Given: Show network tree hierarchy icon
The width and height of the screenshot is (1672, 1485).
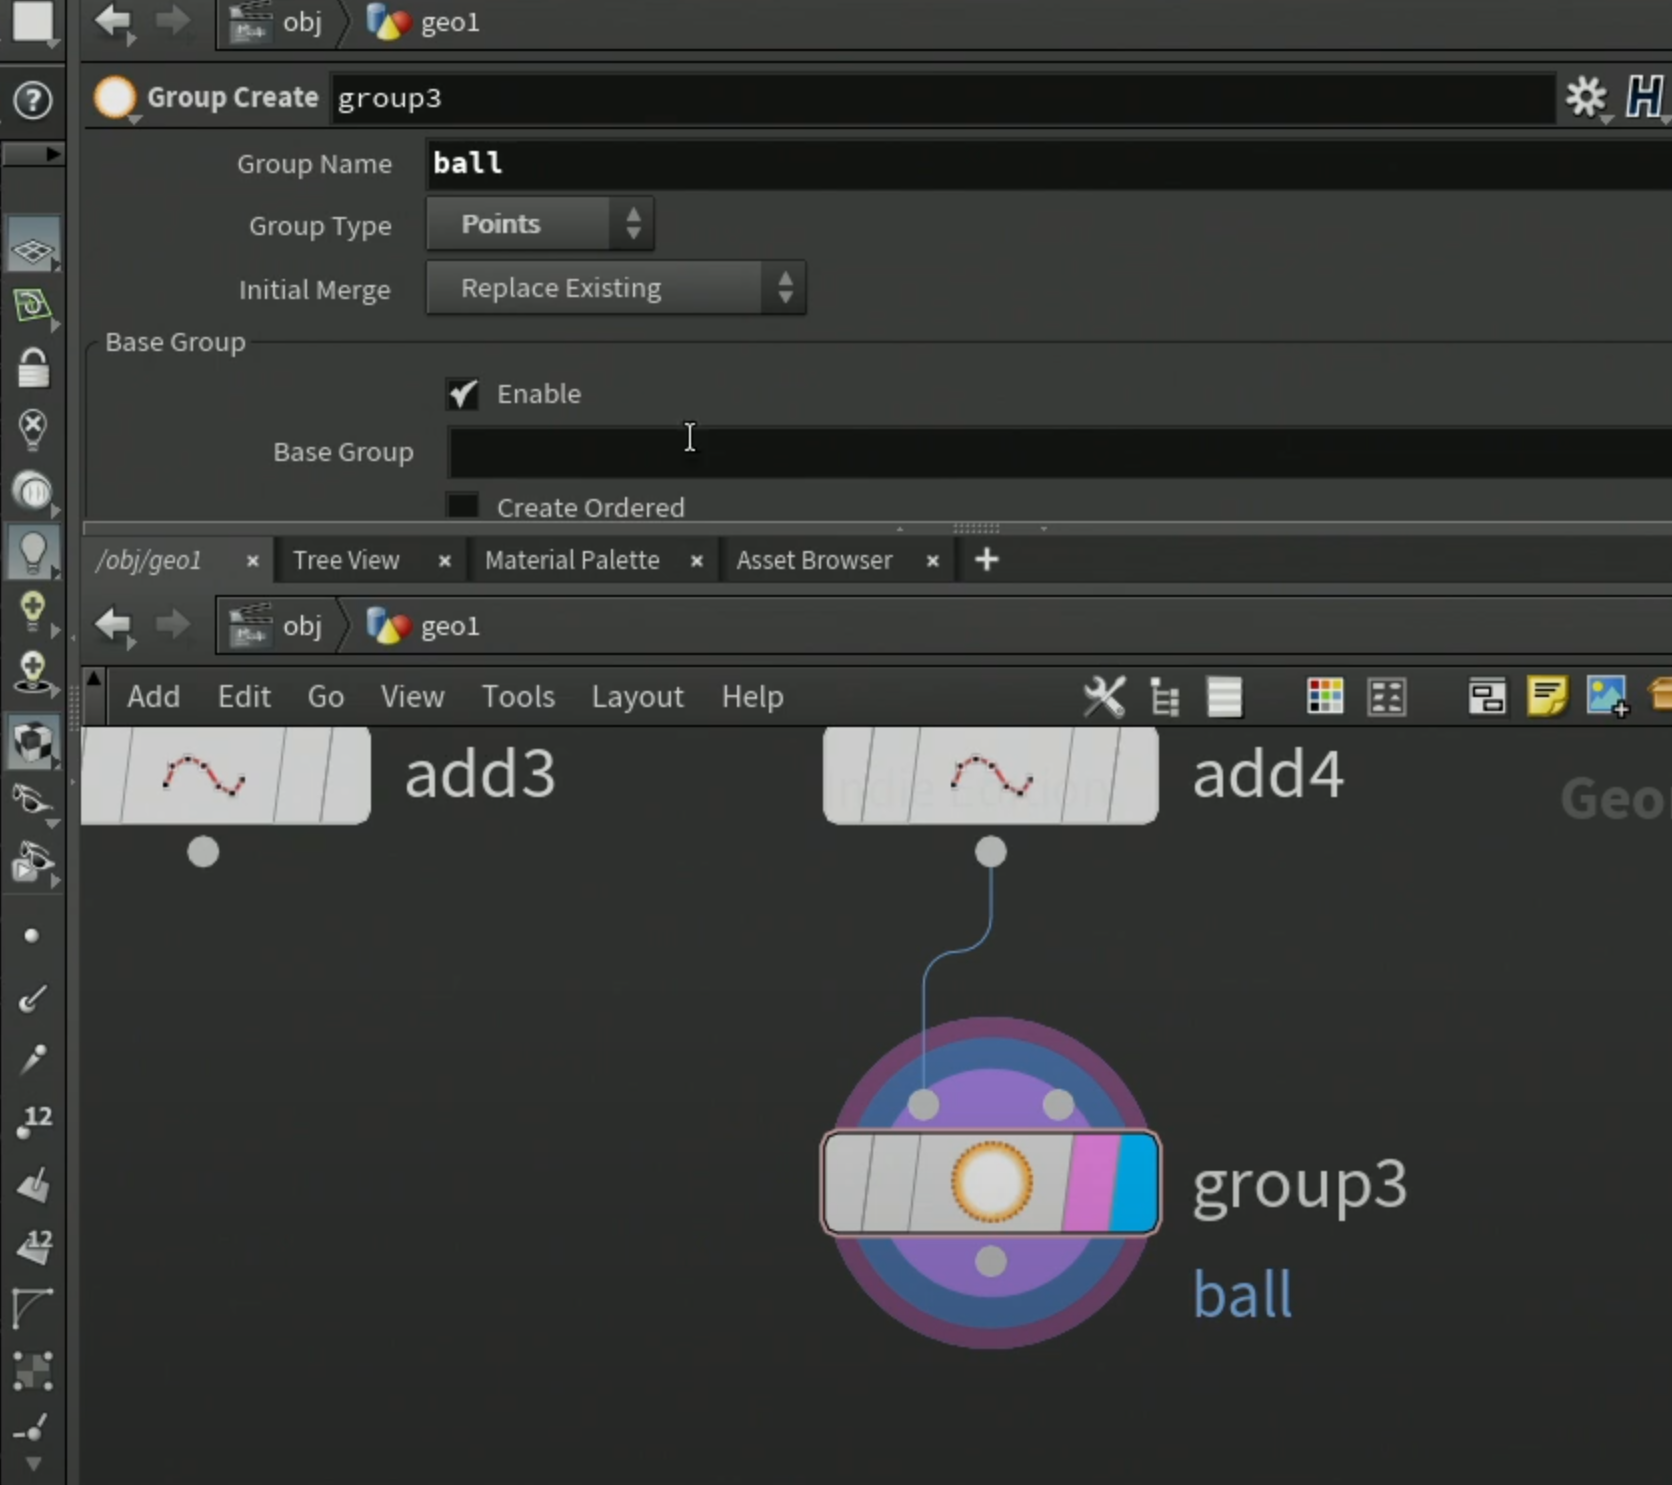Looking at the screenshot, I should (x=1165, y=697).
